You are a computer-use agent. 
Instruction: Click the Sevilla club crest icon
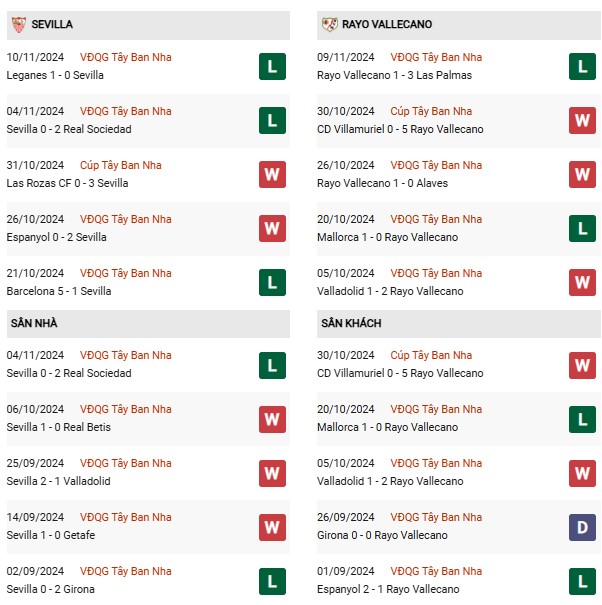pos(18,24)
